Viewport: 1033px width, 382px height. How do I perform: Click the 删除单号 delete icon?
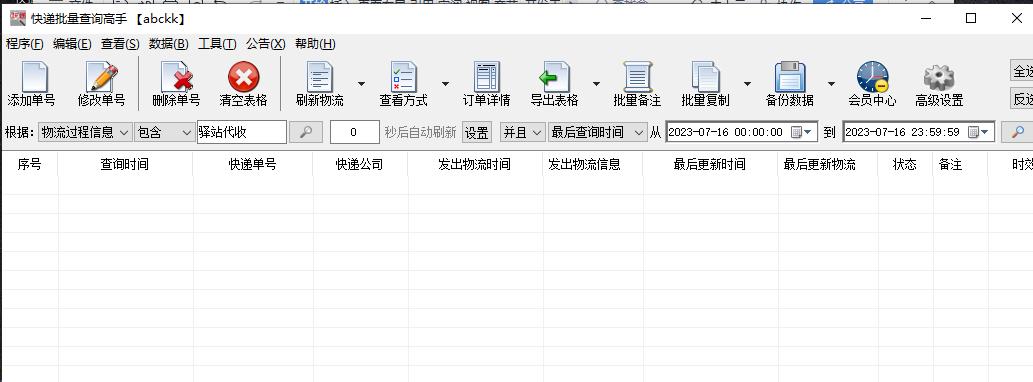[177, 77]
